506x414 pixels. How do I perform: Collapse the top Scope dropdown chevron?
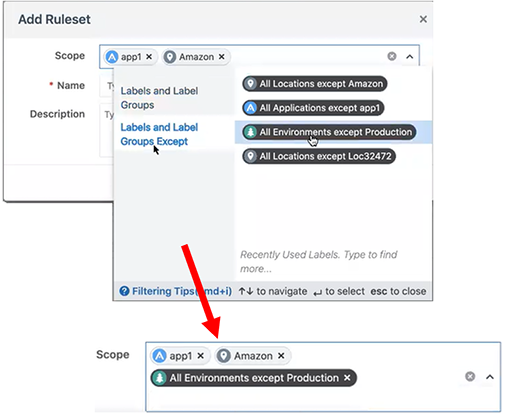click(x=410, y=57)
